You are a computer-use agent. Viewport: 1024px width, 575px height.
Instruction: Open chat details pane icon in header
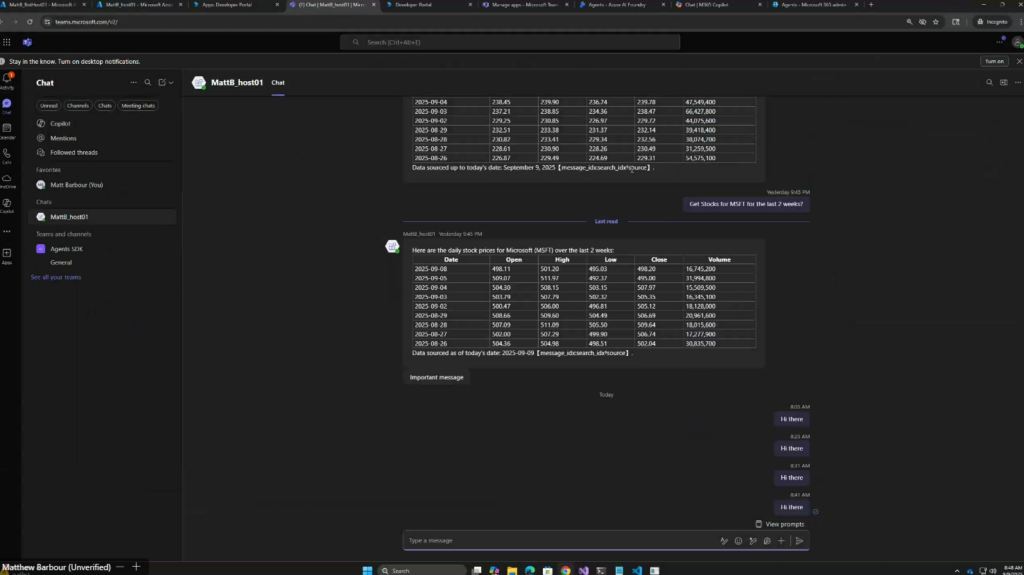point(1004,82)
